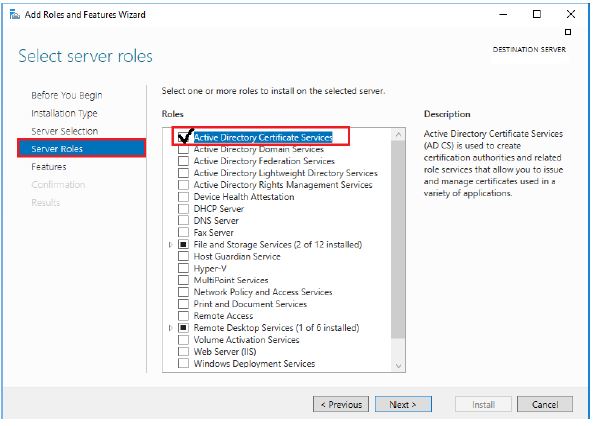
Task: Switch to the Server Selection step
Action: (x=64, y=131)
